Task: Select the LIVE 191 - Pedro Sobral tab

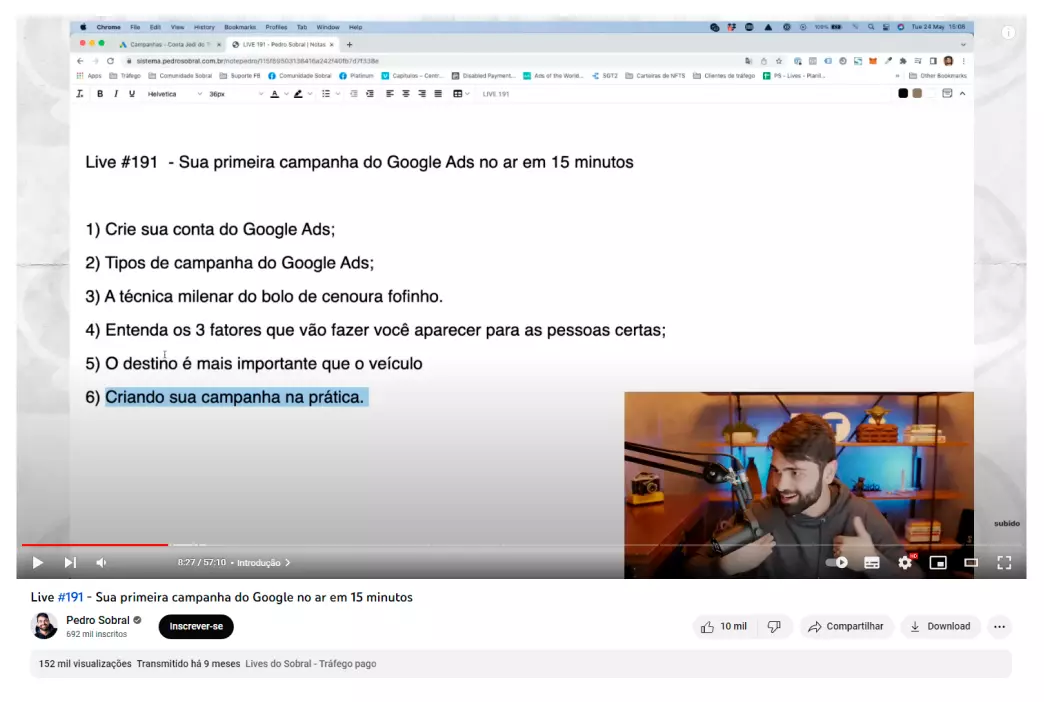Action: 283,45
